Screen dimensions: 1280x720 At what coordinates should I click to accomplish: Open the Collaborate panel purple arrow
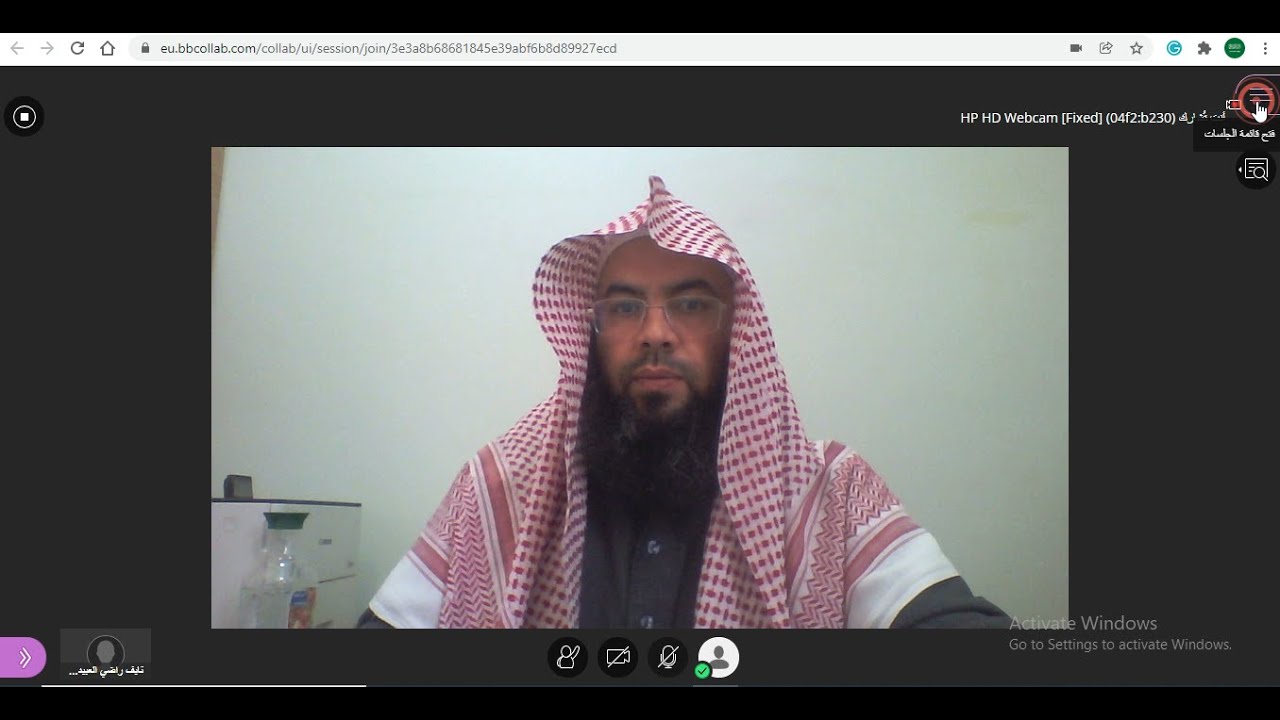pyautogui.click(x=23, y=657)
